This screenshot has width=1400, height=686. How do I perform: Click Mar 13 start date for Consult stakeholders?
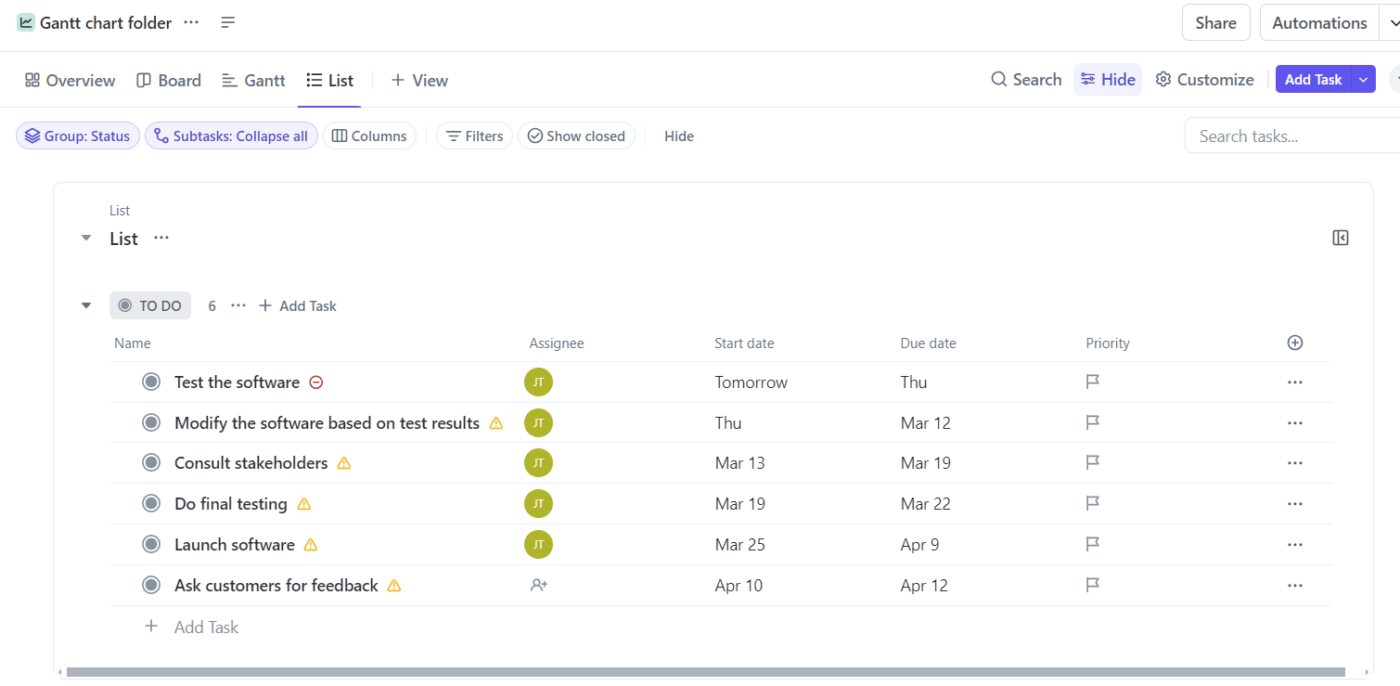point(740,463)
